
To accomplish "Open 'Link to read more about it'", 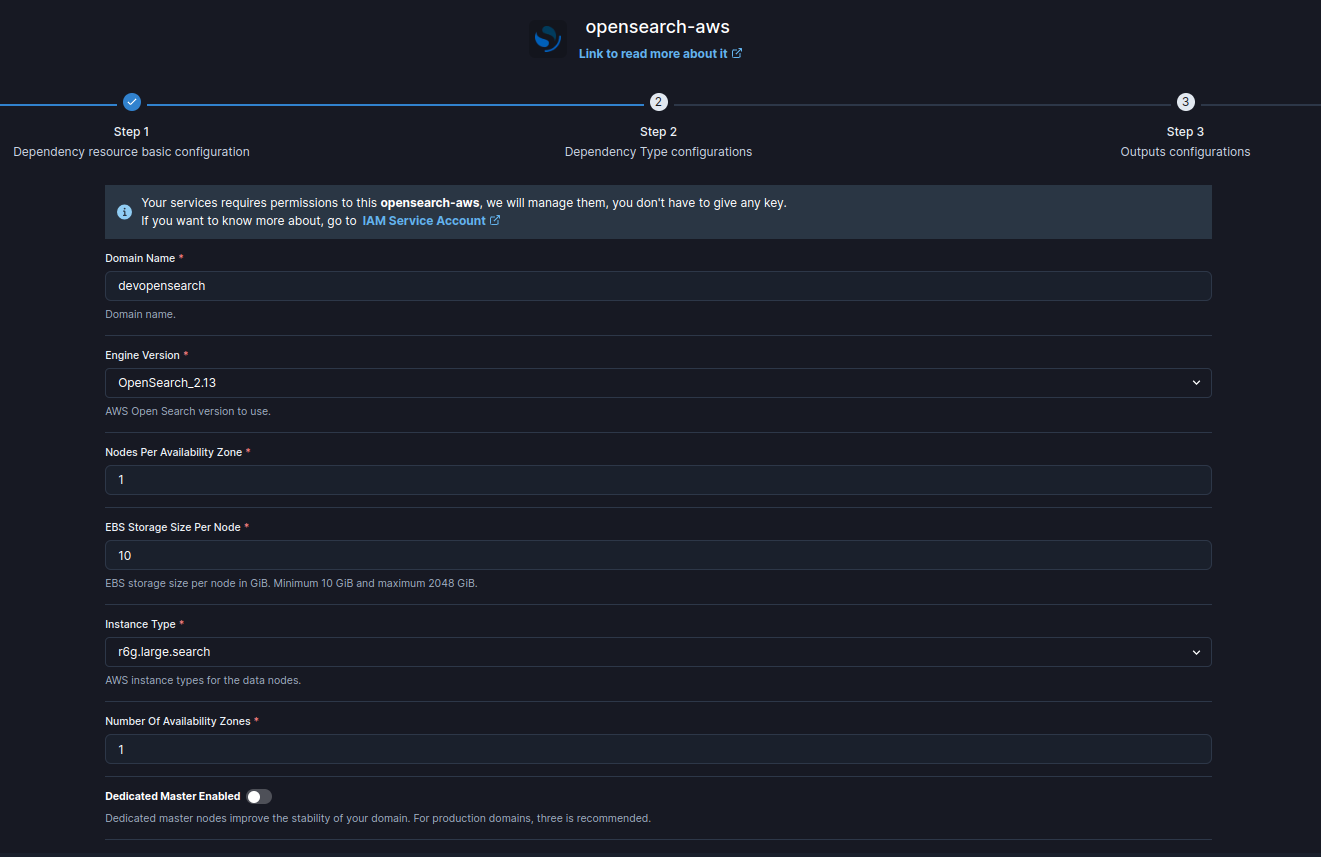I will [653, 53].
